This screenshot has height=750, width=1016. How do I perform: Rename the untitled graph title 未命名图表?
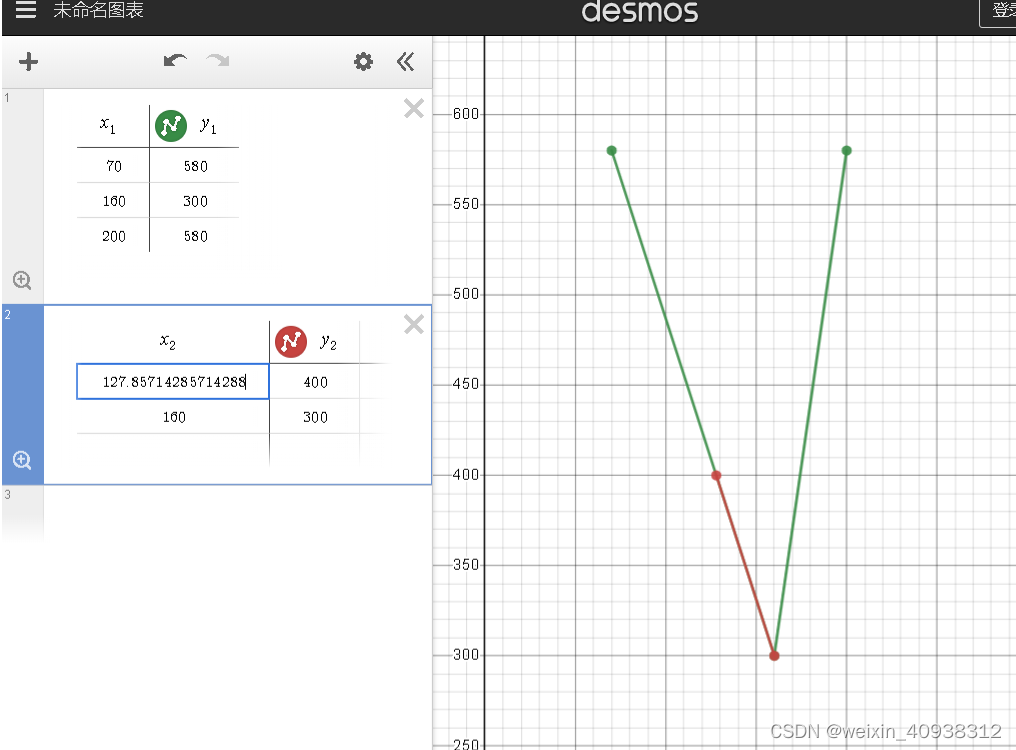coord(98,10)
